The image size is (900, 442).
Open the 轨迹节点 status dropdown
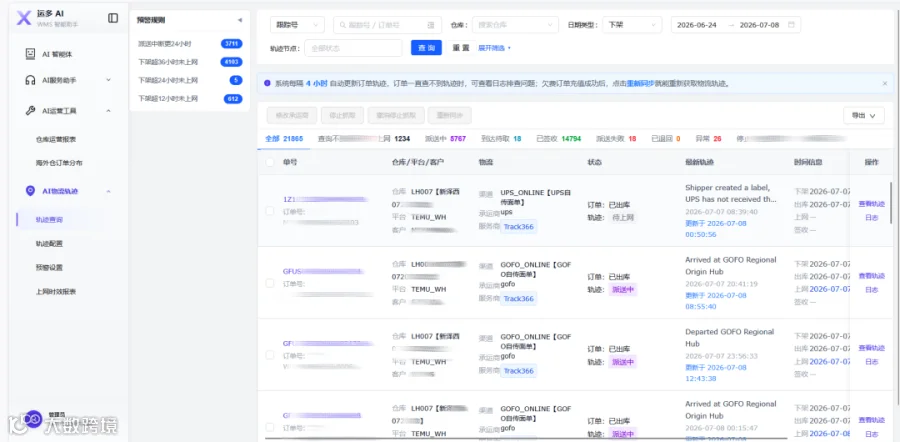[x=353, y=48]
